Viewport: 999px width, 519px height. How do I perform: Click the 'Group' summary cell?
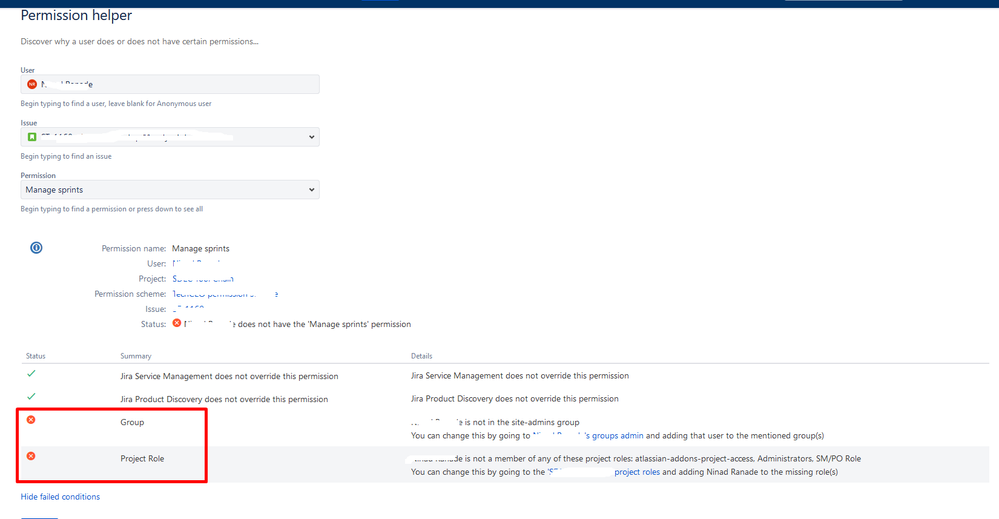[x=132, y=422]
